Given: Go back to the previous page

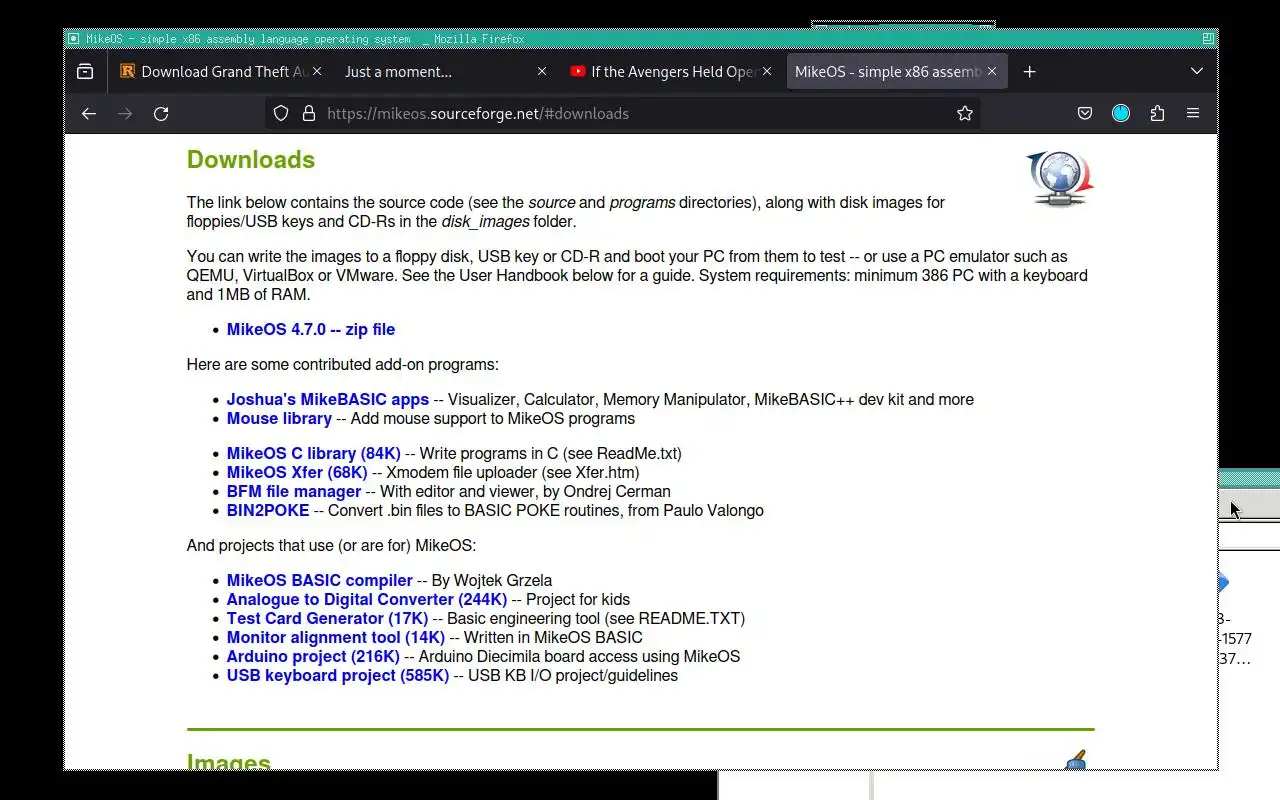Looking at the screenshot, I should pyautogui.click(x=89, y=114).
